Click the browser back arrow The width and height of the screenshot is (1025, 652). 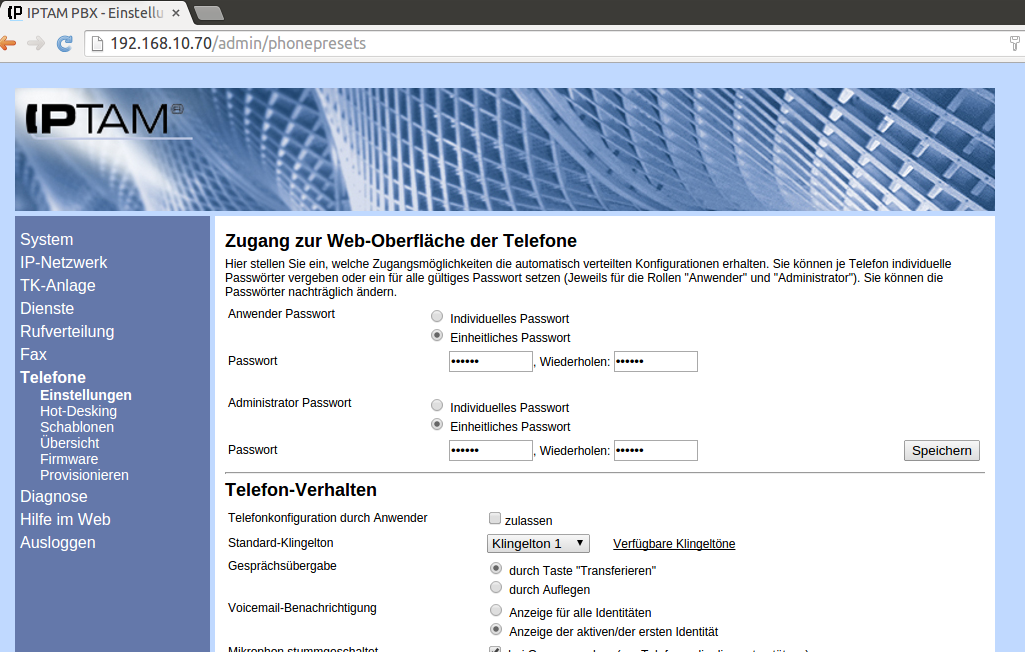pyautogui.click(x=6, y=43)
